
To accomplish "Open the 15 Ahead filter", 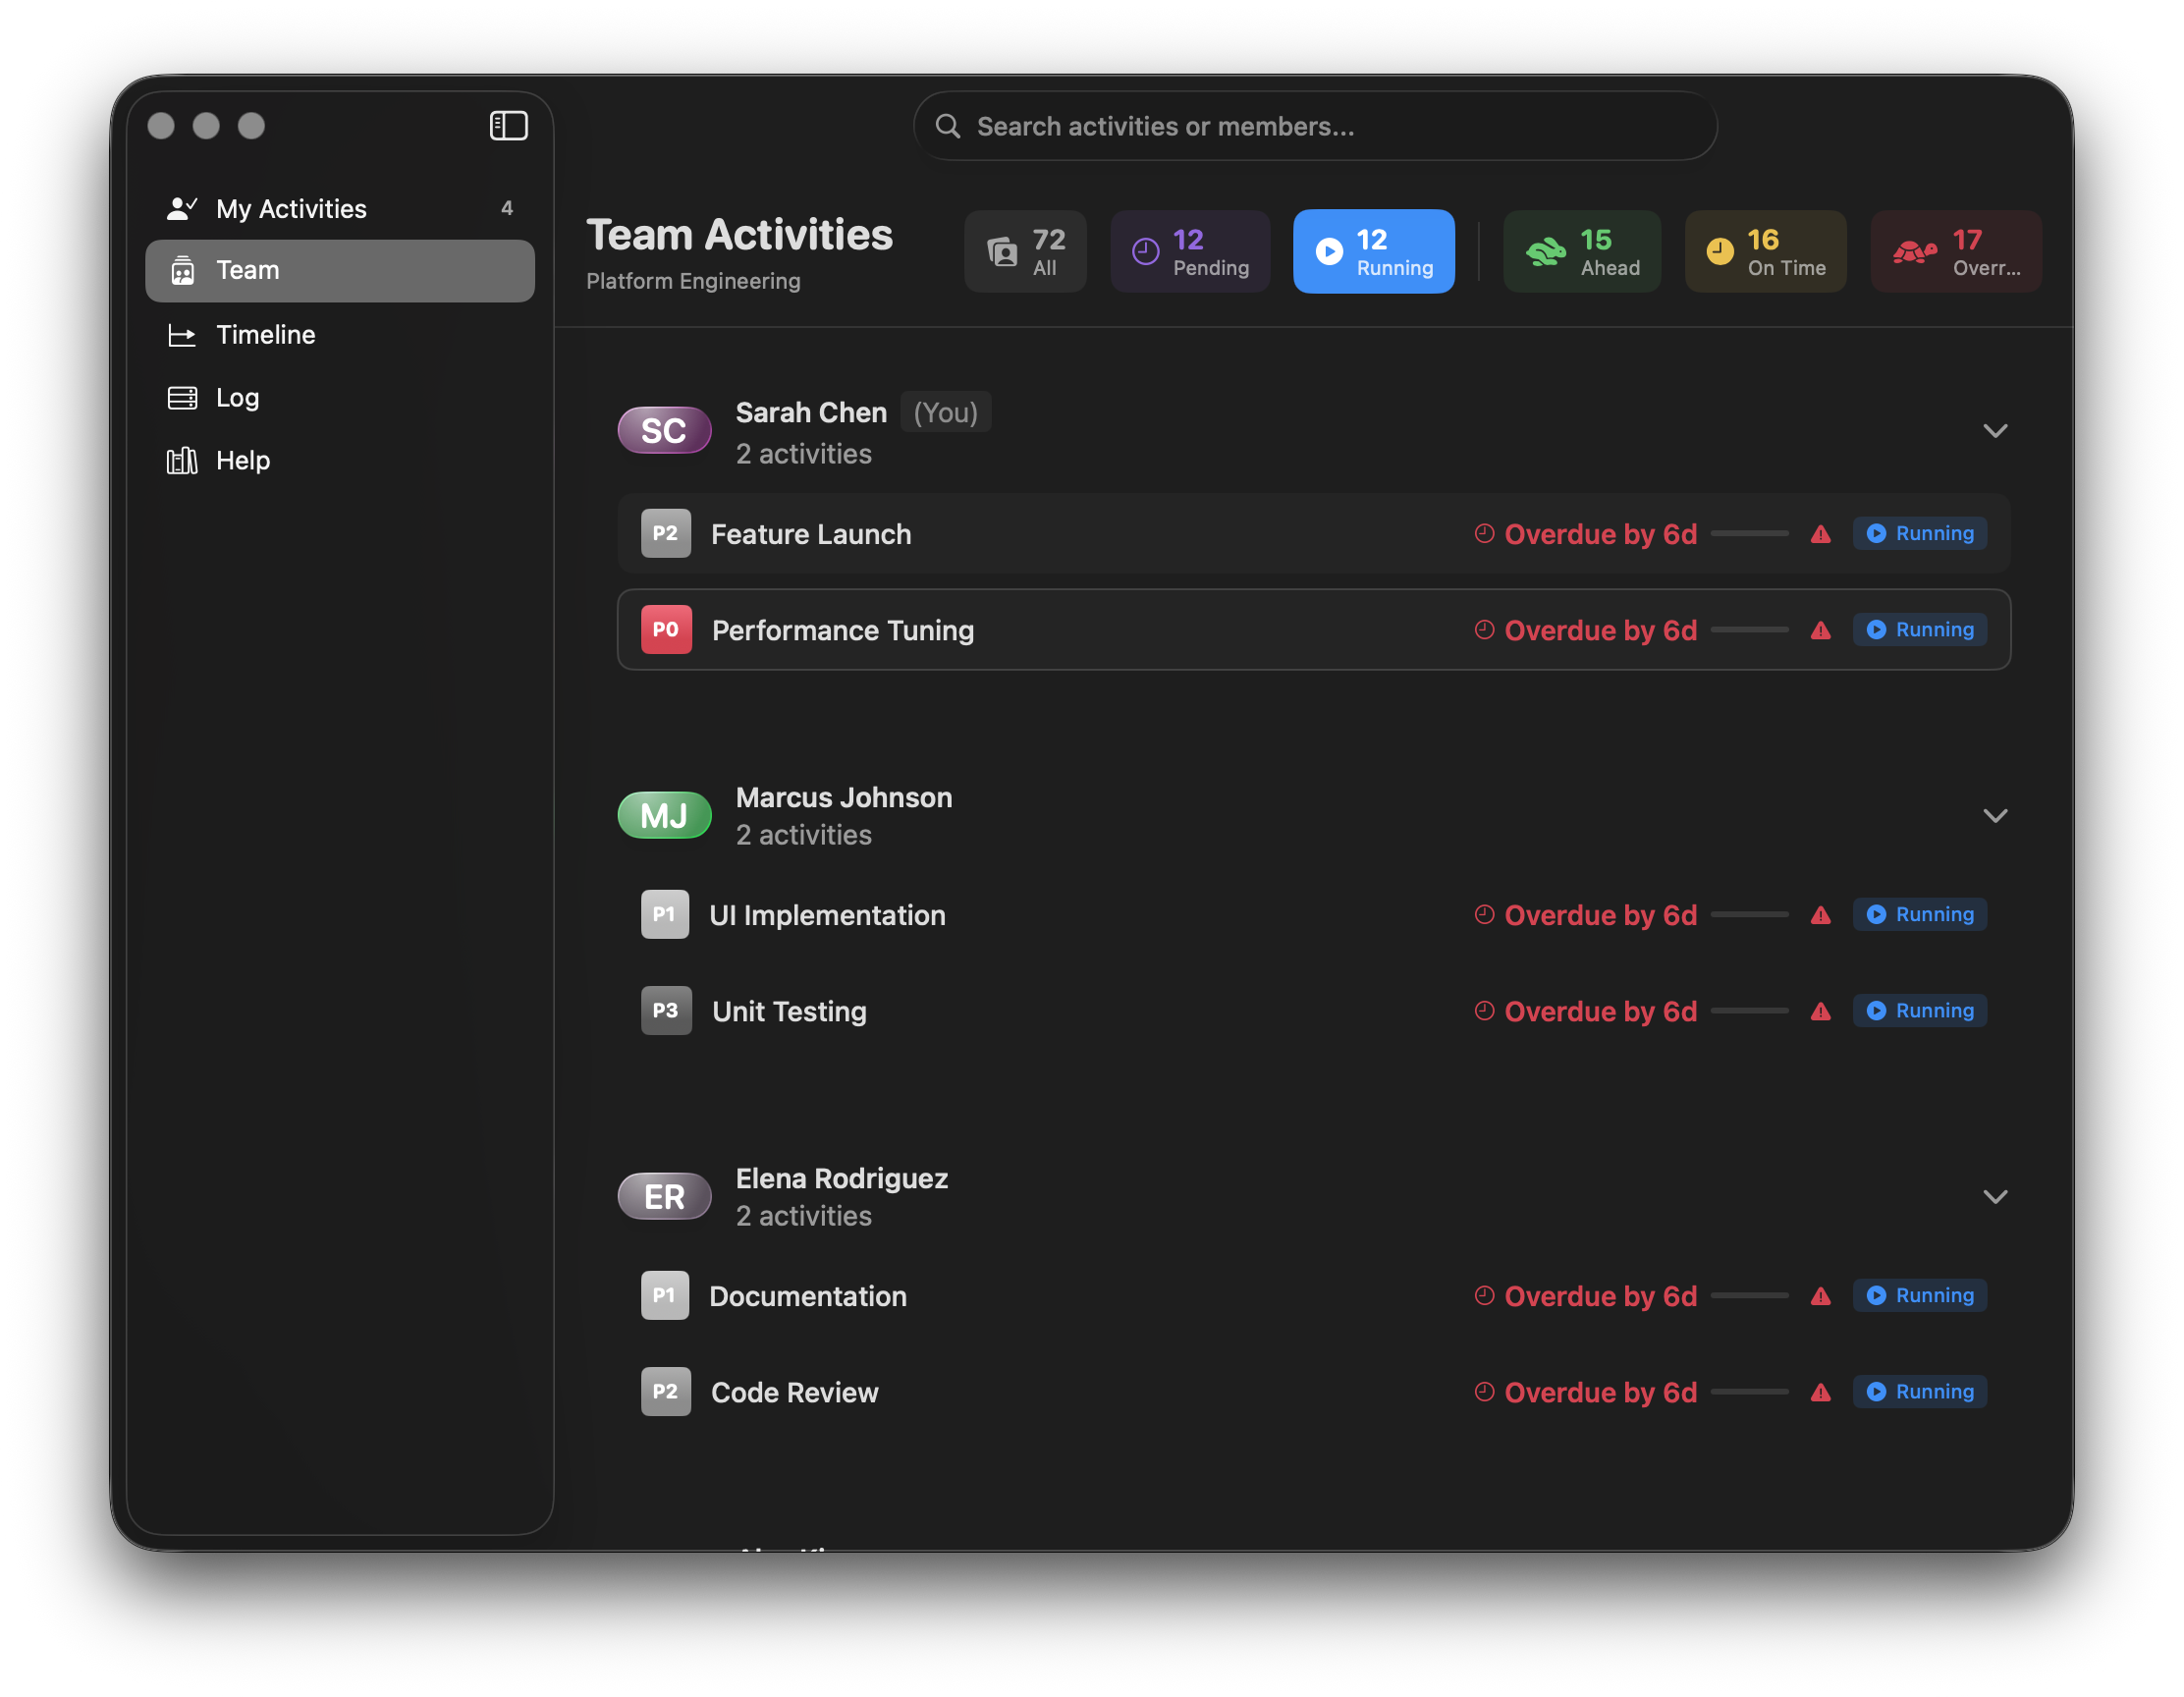I will 1582,251.
